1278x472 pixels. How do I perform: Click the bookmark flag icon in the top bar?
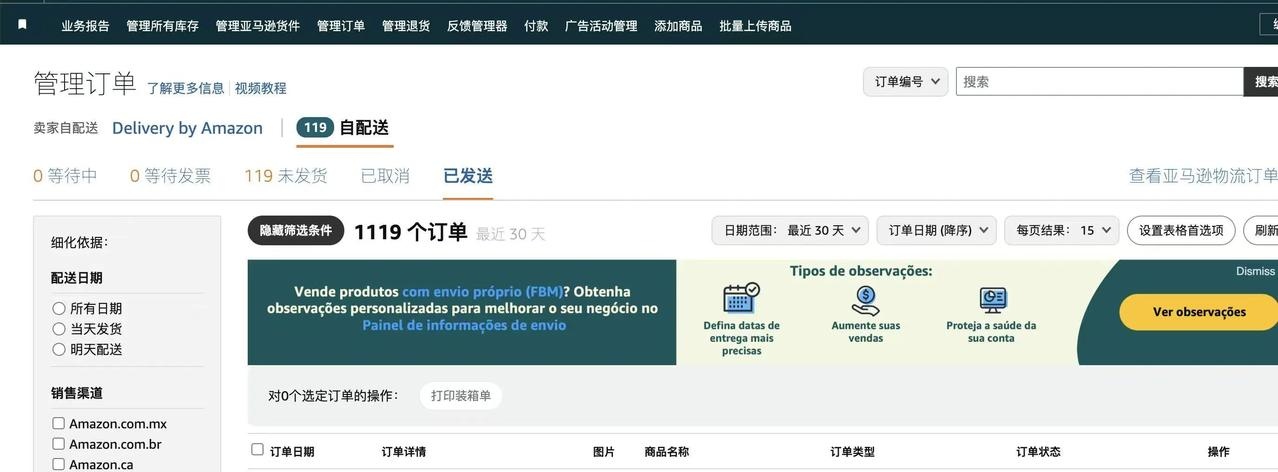(x=23, y=25)
